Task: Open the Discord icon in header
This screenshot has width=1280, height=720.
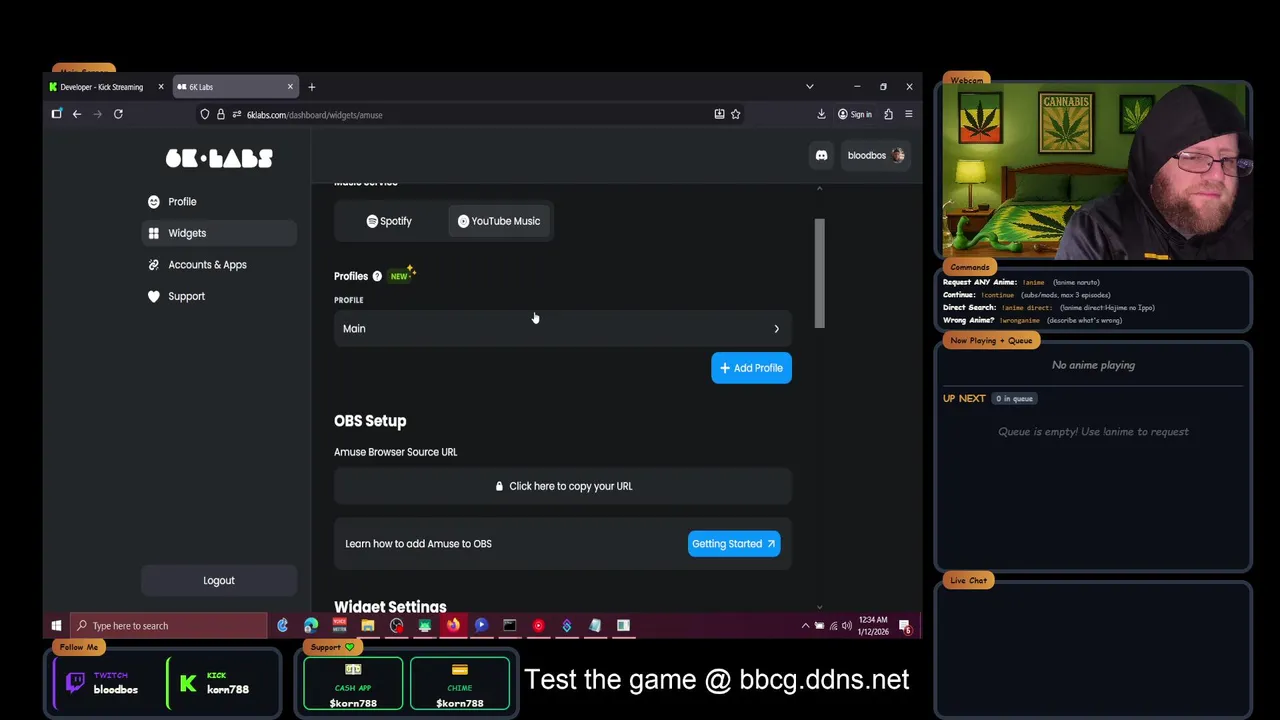Action: pyautogui.click(x=821, y=155)
